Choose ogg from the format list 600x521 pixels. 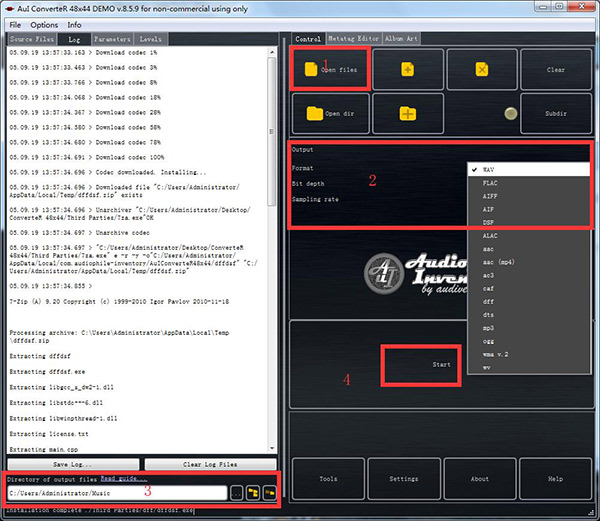(528, 341)
